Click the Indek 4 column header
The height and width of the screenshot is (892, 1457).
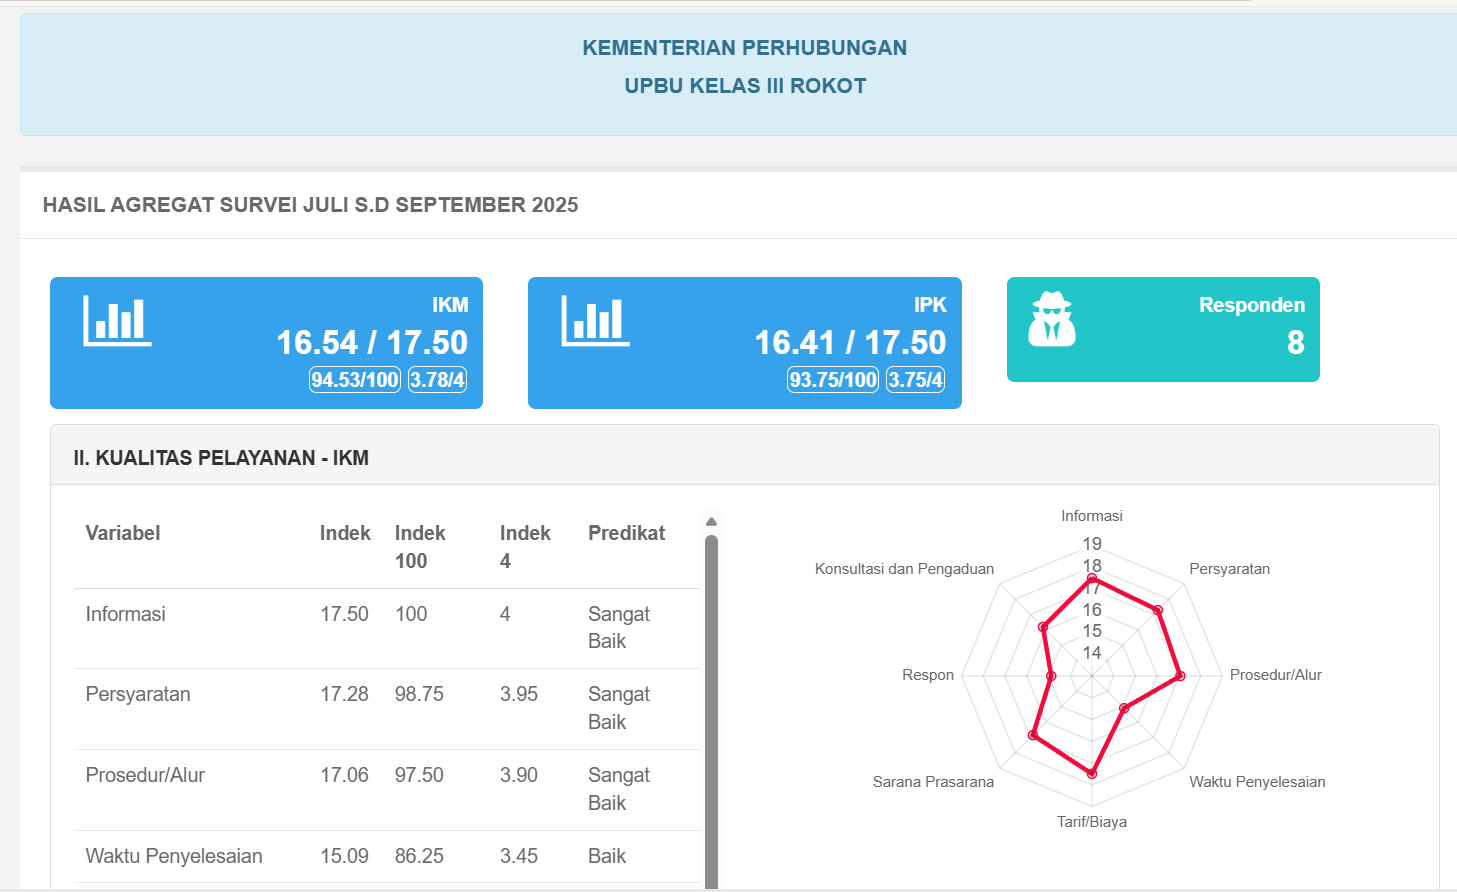pyautogui.click(x=525, y=547)
